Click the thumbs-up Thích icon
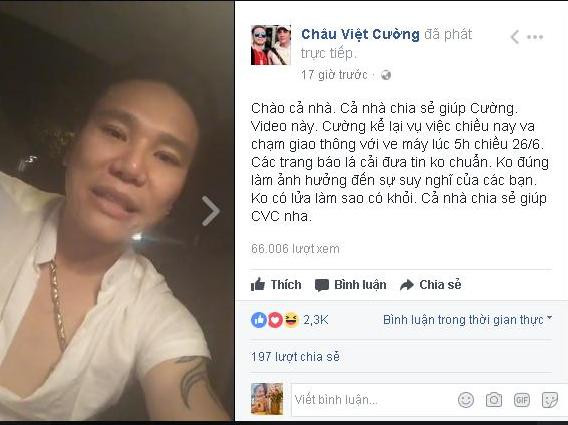 click(x=258, y=285)
